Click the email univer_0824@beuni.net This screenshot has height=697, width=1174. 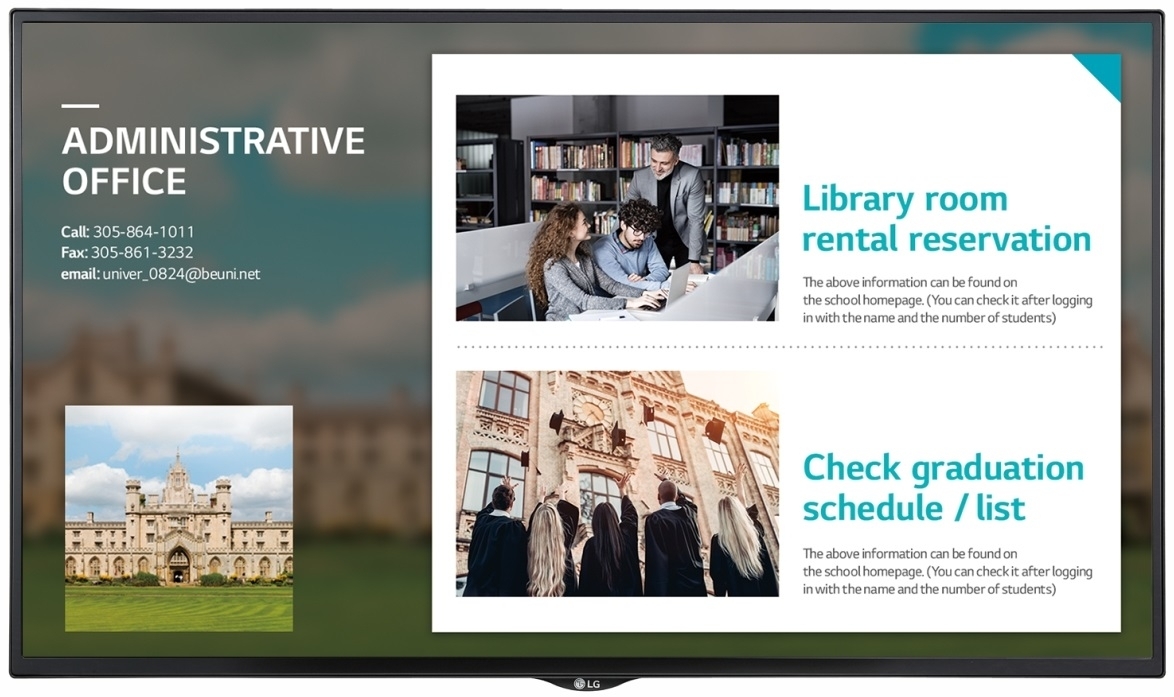point(160,274)
